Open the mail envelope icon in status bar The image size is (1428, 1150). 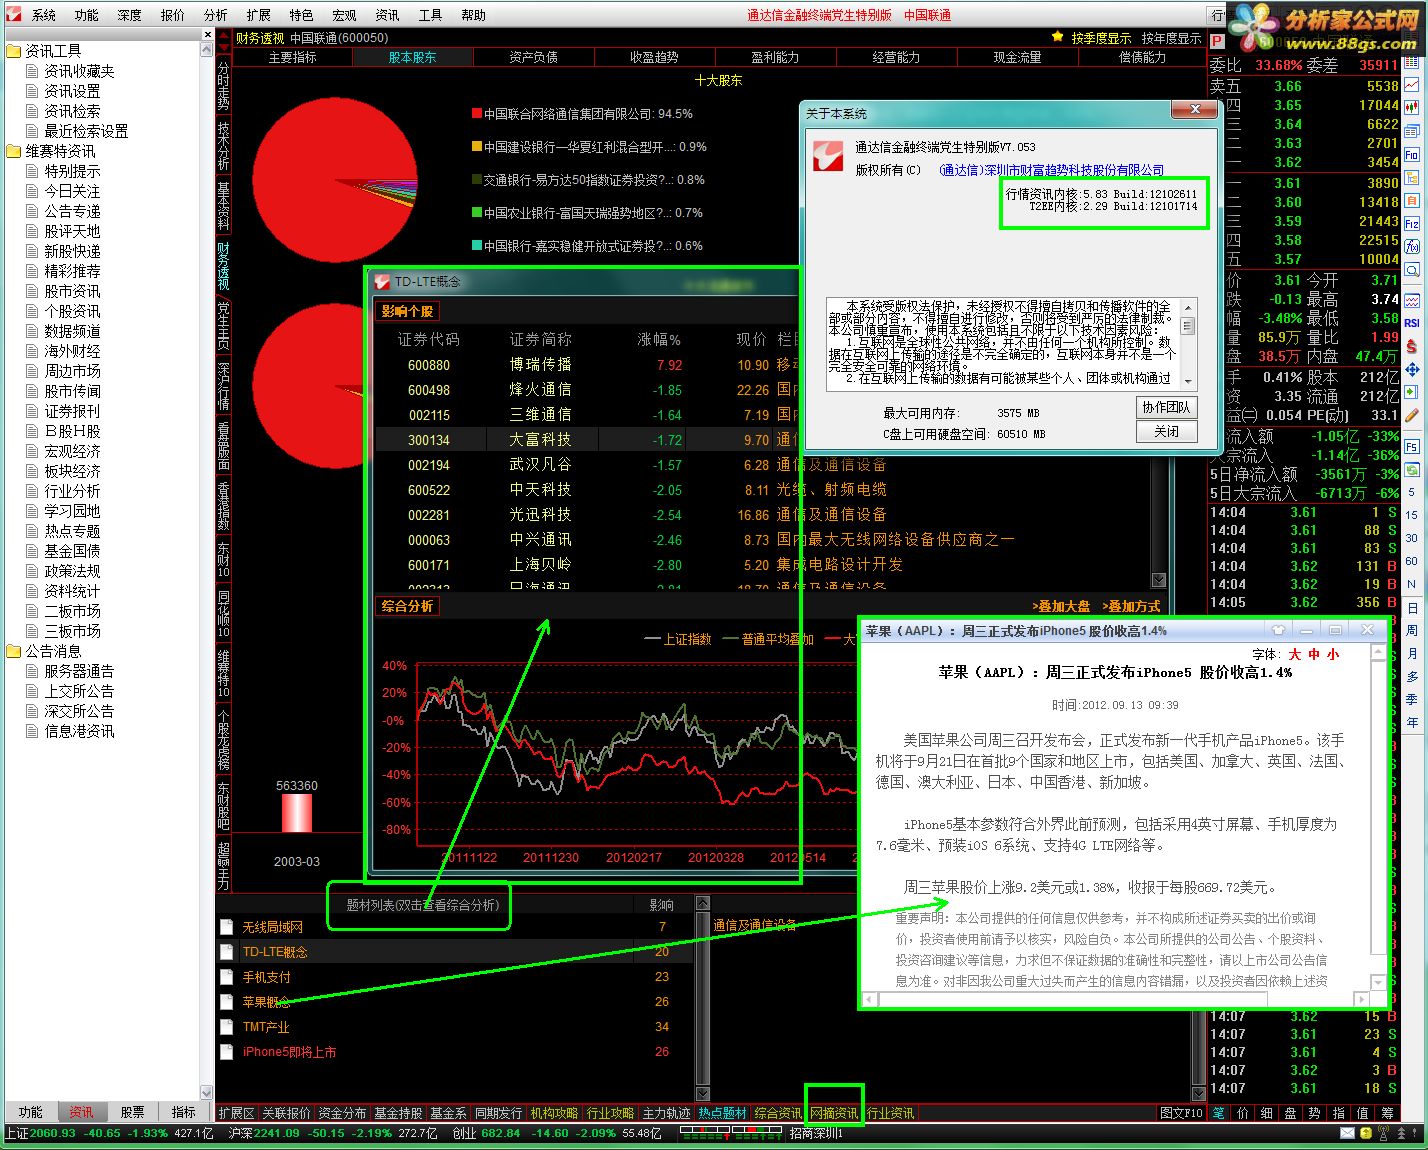click(1348, 1133)
